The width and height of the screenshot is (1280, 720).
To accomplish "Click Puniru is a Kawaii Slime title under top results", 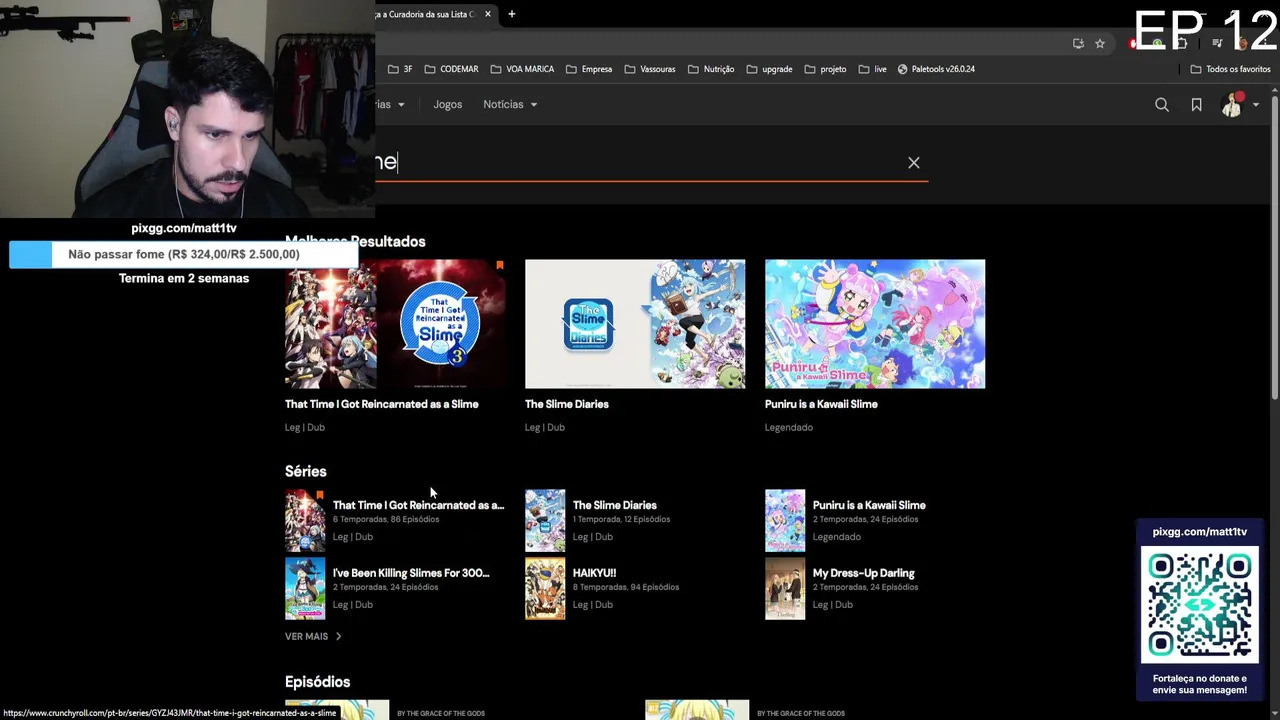I will (821, 404).
